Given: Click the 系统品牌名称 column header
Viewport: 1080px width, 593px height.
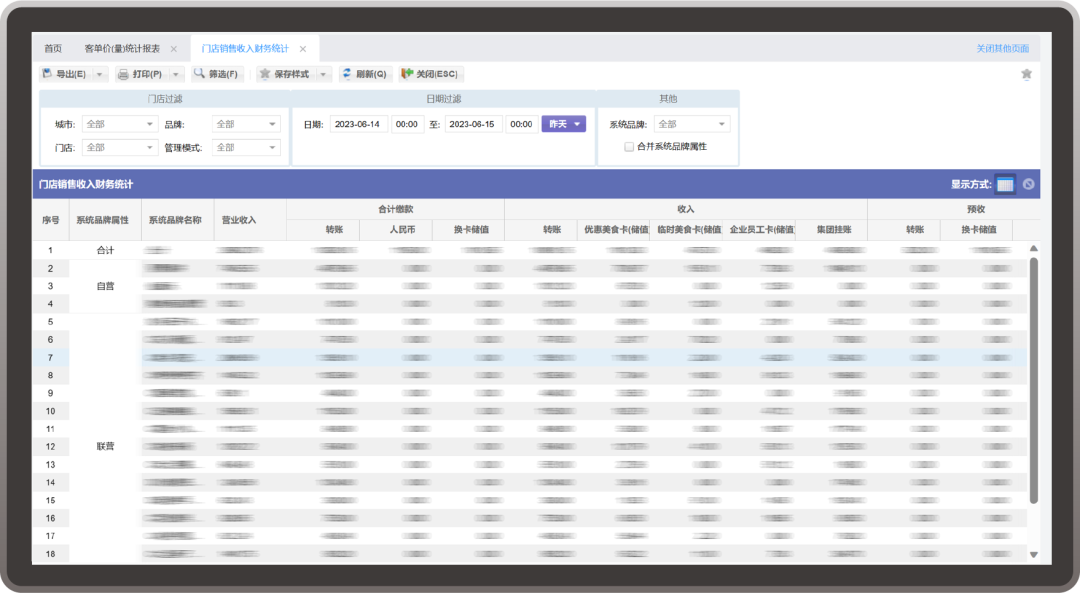Looking at the screenshot, I should pos(177,220).
